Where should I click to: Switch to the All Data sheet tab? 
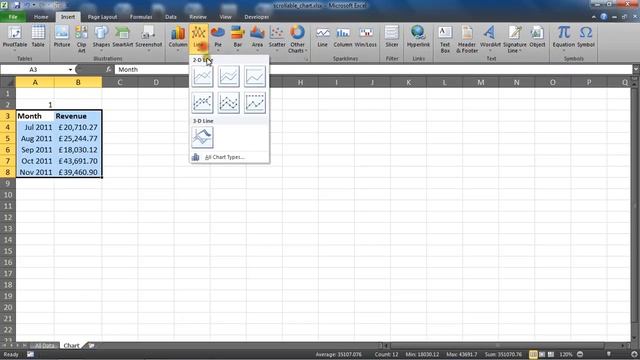click(x=44, y=346)
